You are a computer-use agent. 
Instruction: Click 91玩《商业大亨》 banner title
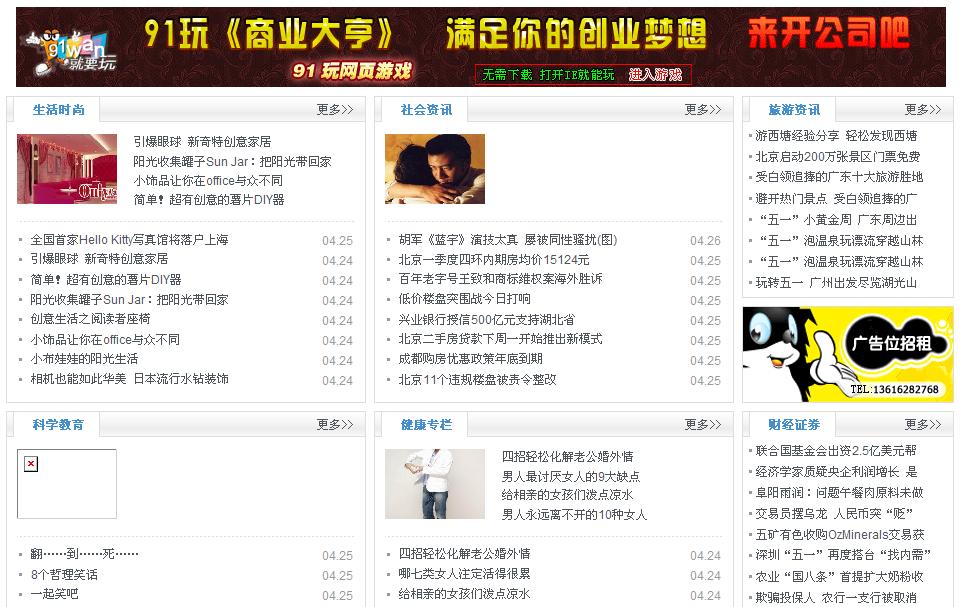click(x=267, y=33)
